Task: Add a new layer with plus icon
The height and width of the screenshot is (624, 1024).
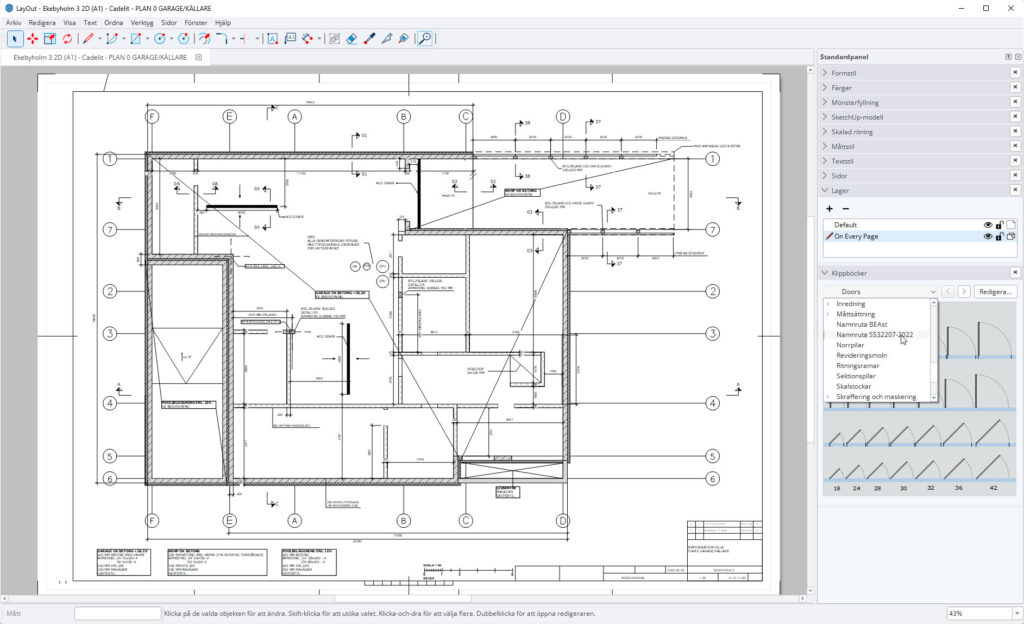Action: pyautogui.click(x=829, y=208)
